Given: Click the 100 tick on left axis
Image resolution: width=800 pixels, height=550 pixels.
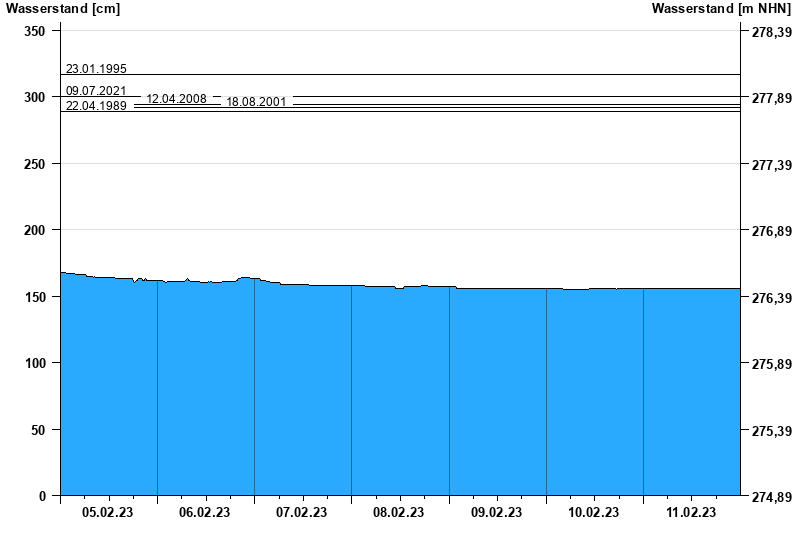Looking at the screenshot, I should tap(35, 363).
